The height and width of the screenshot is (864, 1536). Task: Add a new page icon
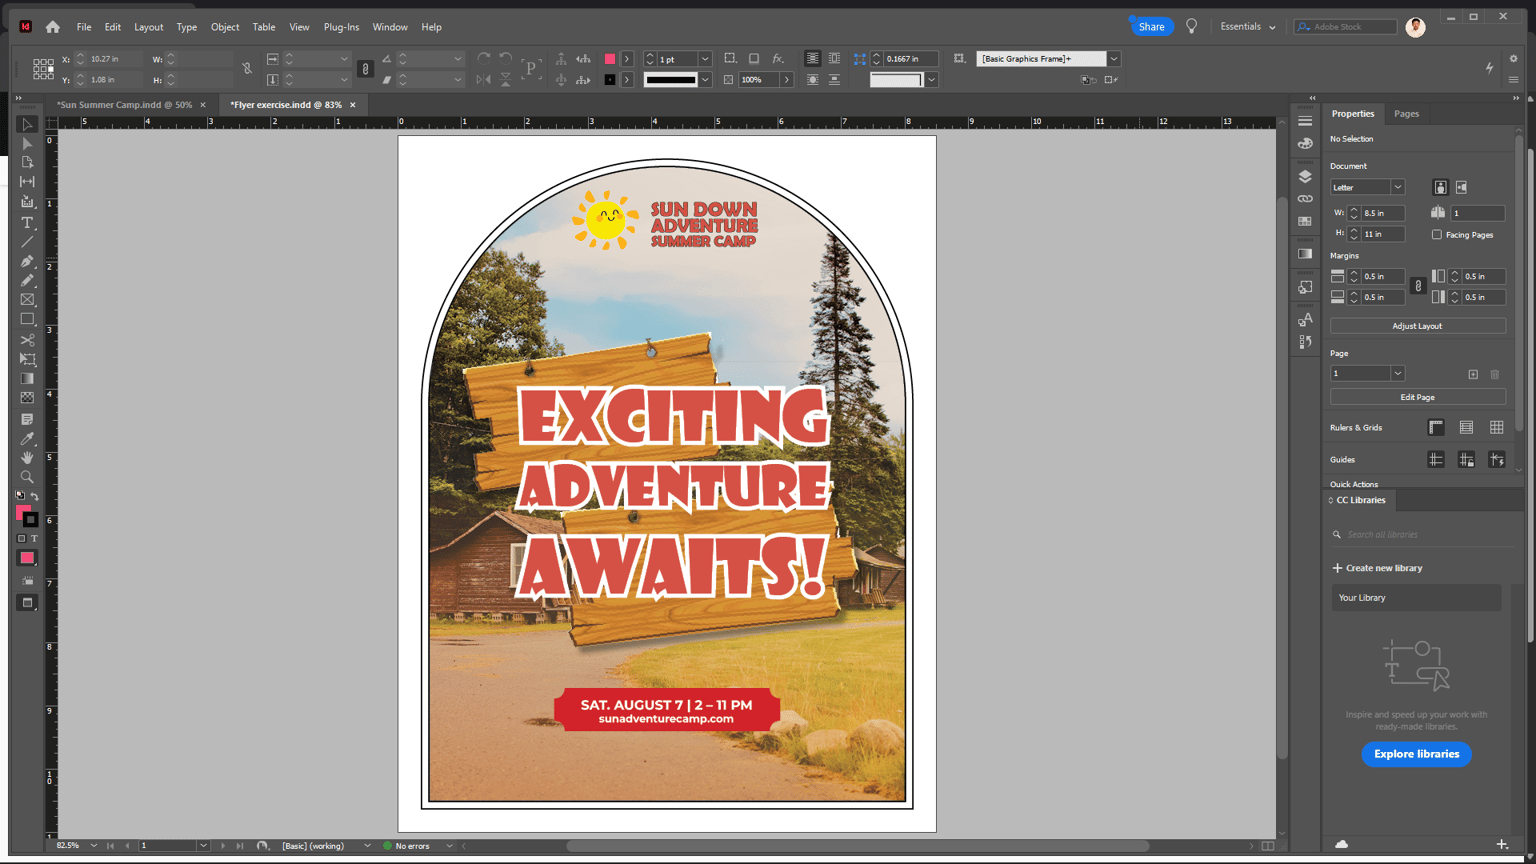(1473, 374)
